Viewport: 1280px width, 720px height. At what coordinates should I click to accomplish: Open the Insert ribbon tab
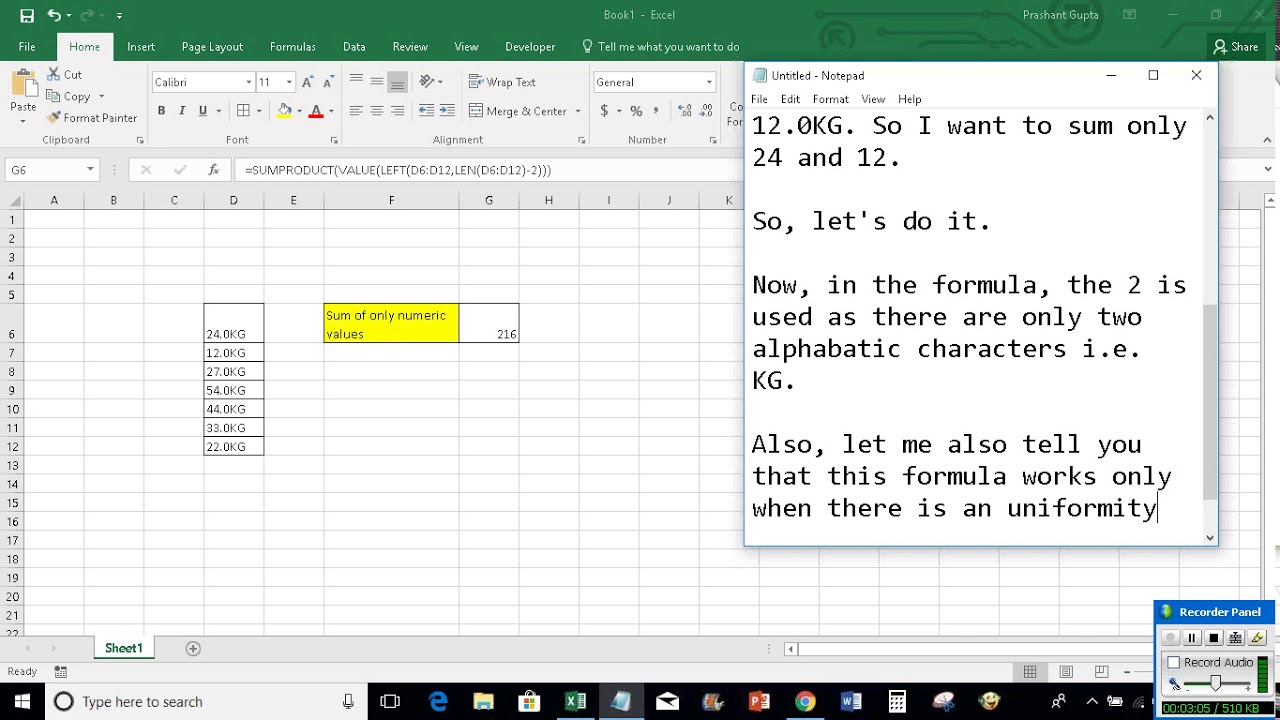tap(141, 47)
